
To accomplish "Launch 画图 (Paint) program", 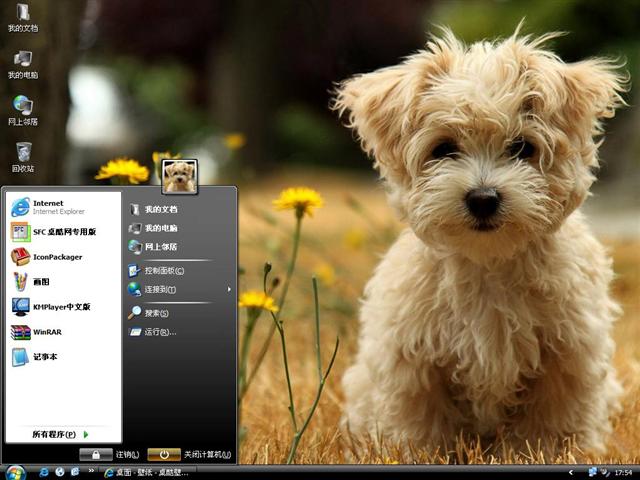I will (40, 282).
